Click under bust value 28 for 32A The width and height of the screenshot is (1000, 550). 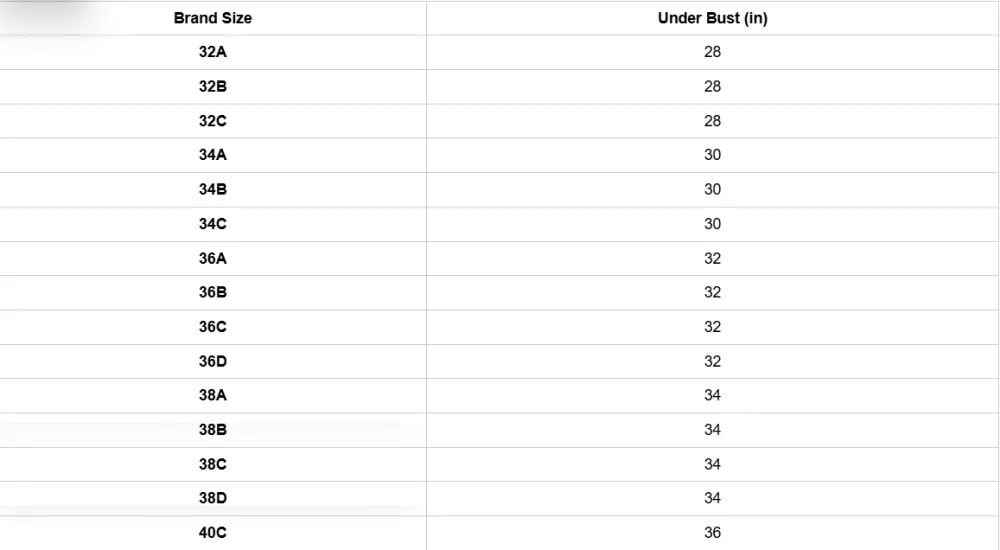point(712,52)
